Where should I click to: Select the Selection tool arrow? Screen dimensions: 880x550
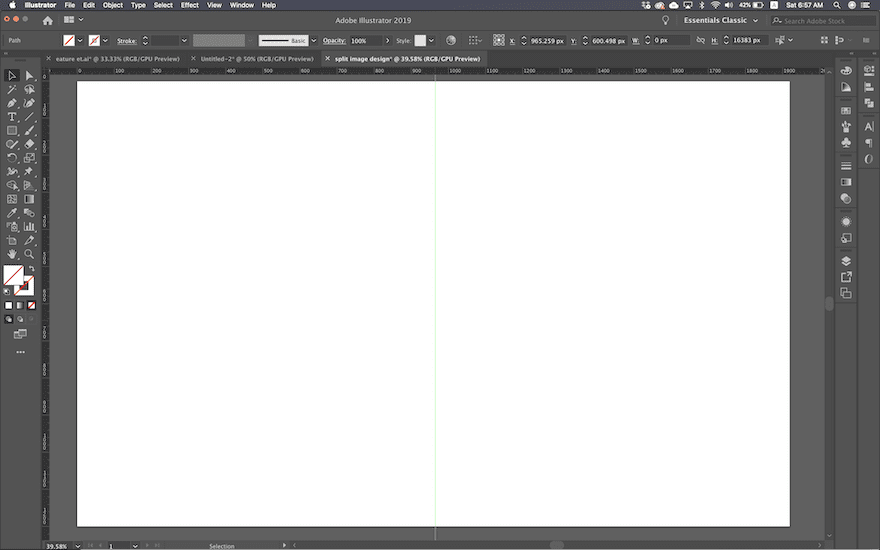pos(12,75)
